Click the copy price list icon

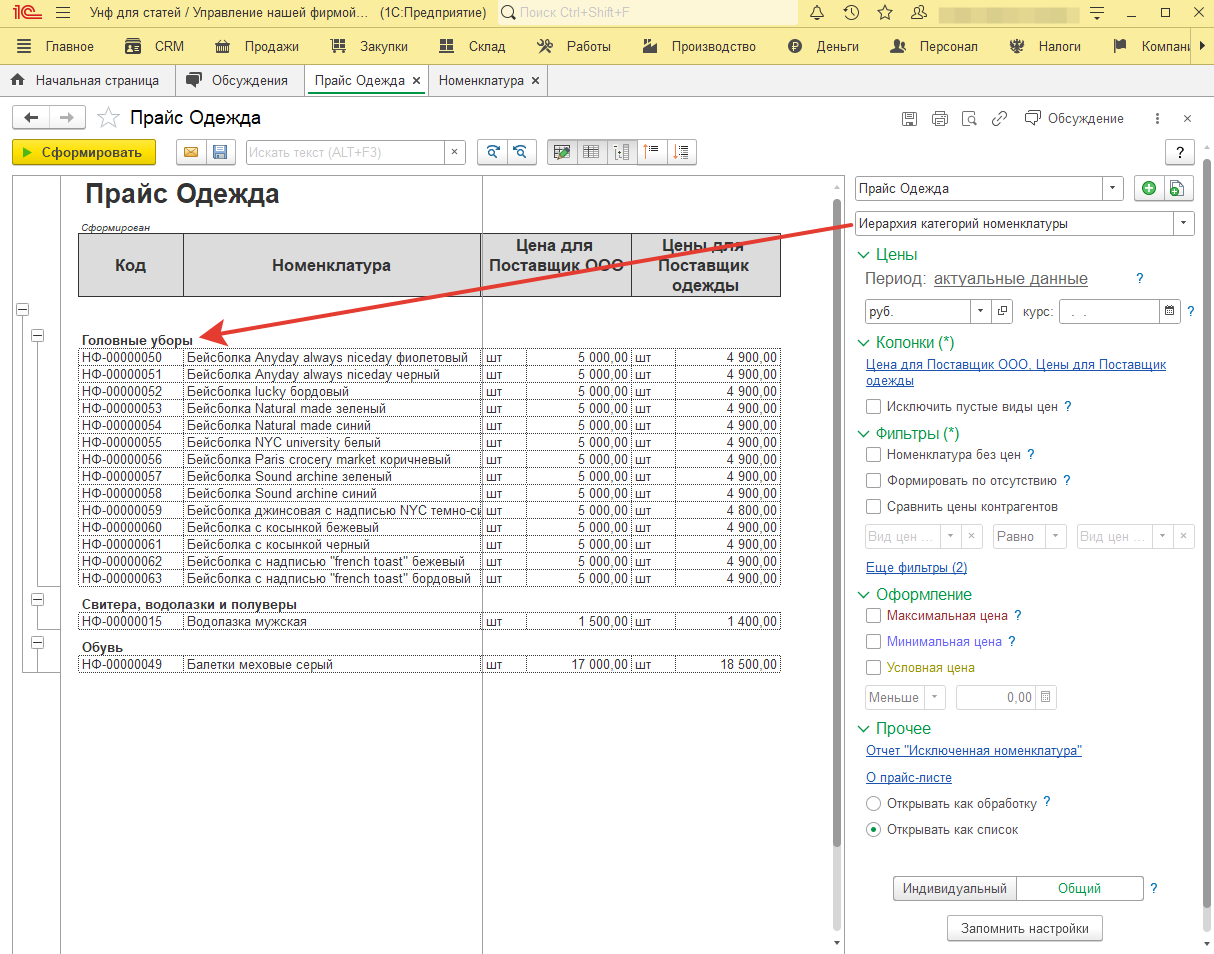[1178, 188]
